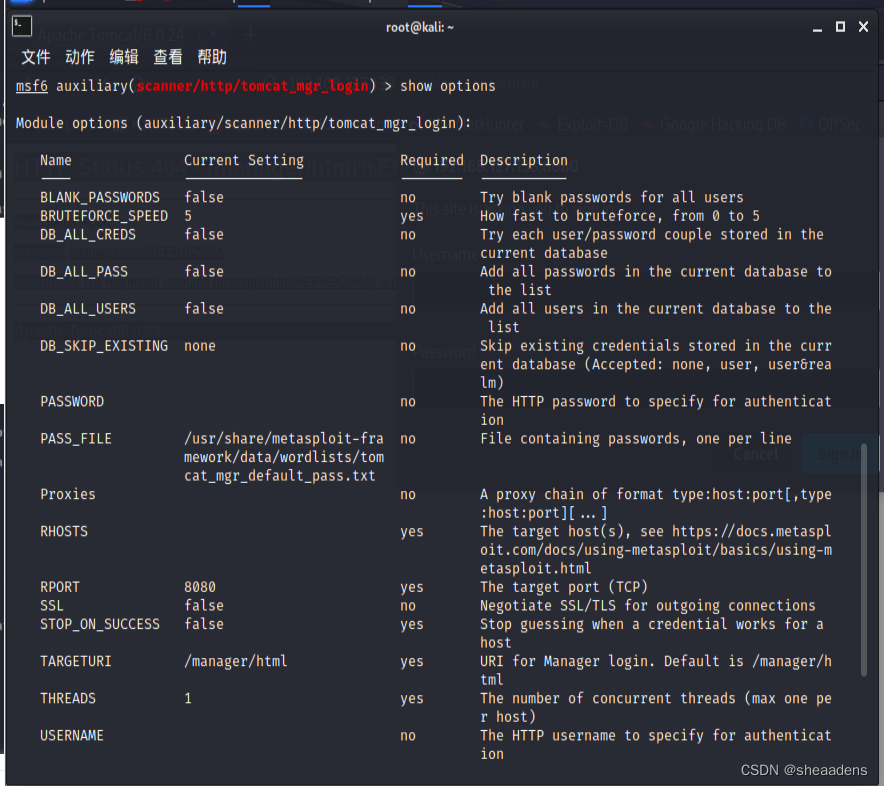This screenshot has width=884, height=786.
Task: Open the 文件 menu of the terminal
Action: point(34,57)
